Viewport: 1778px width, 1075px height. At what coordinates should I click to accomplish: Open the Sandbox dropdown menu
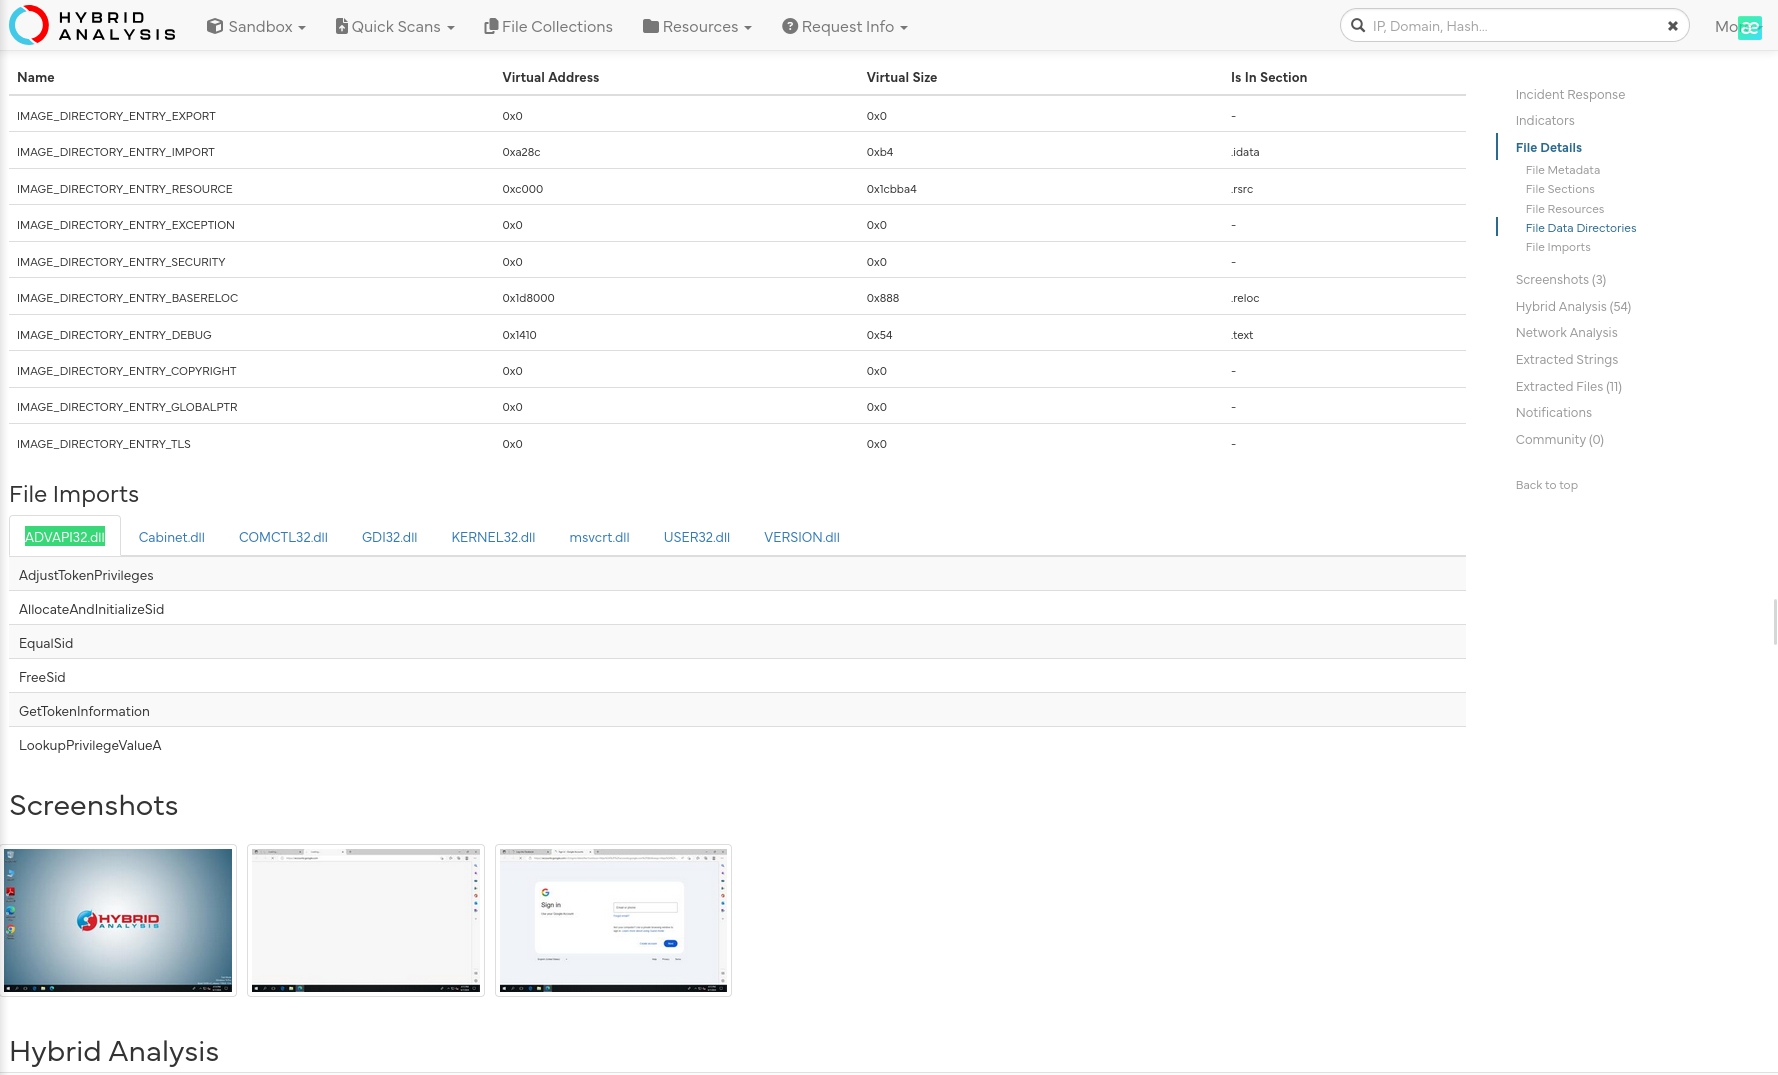[256, 27]
